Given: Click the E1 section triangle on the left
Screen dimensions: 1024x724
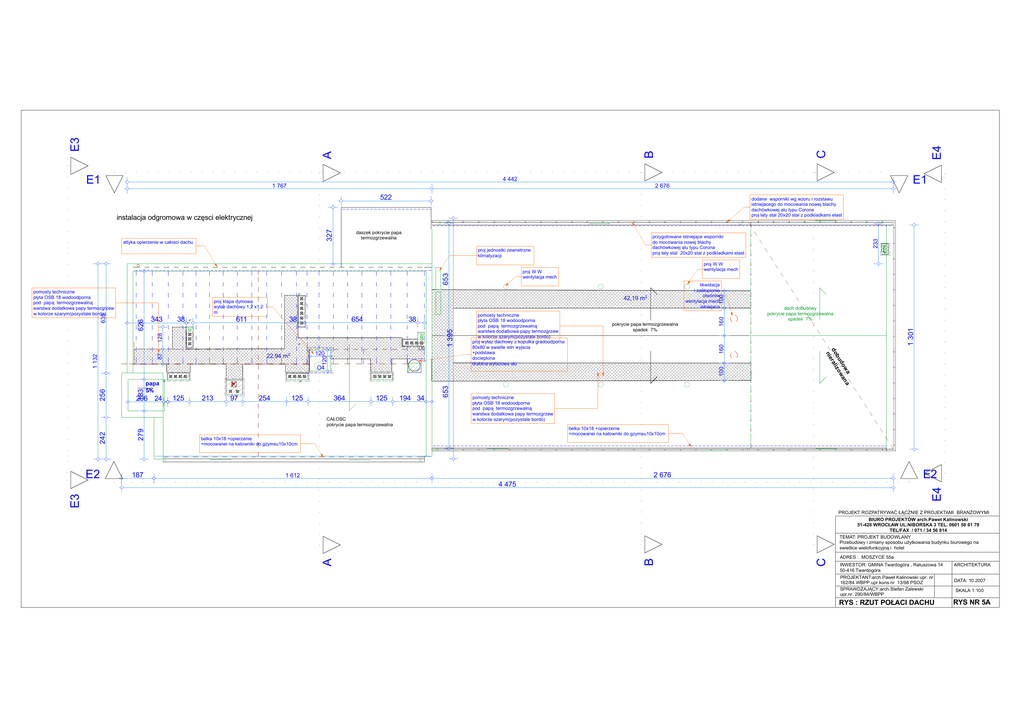Looking at the screenshot, I should point(115,181).
